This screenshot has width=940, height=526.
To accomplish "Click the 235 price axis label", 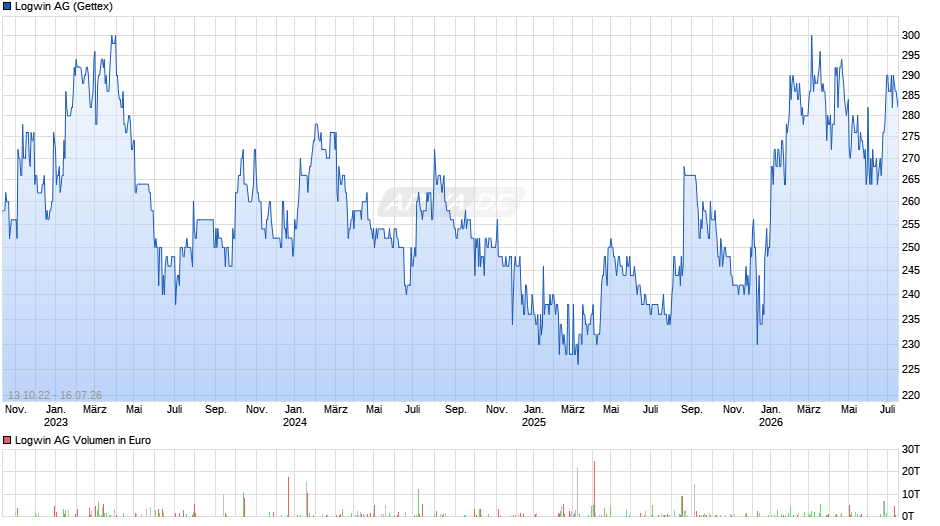I will pos(911,319).
